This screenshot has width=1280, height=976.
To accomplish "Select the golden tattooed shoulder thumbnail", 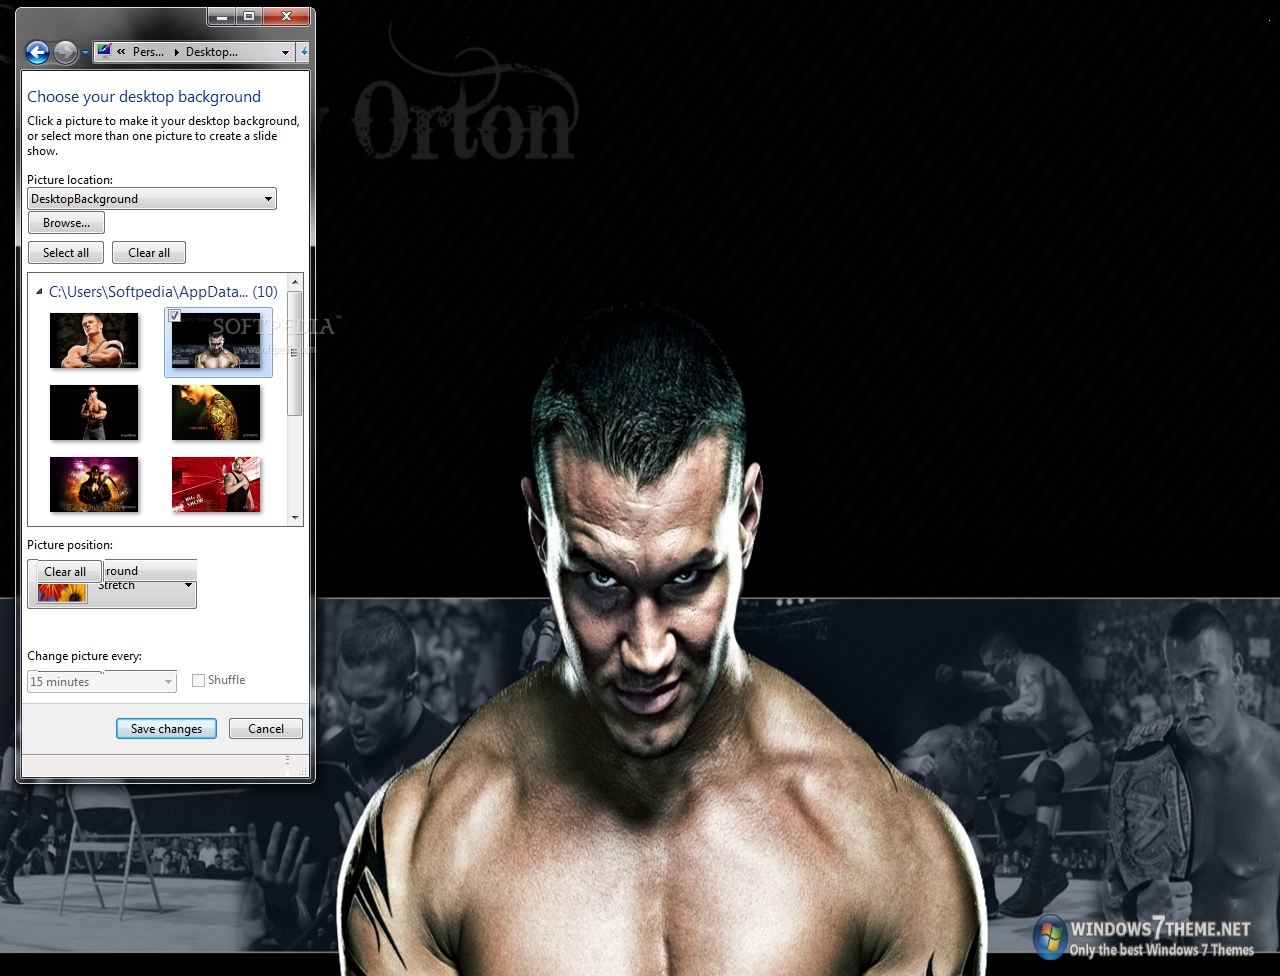I will pyautogui.click(x=216, y=412).
